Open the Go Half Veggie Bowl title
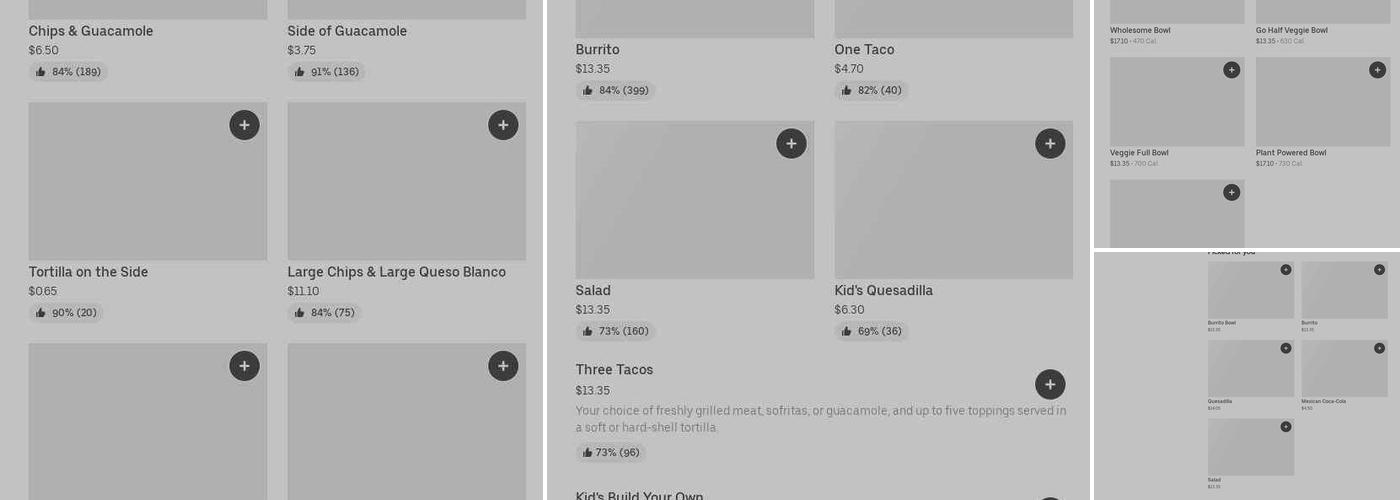 1291,30
